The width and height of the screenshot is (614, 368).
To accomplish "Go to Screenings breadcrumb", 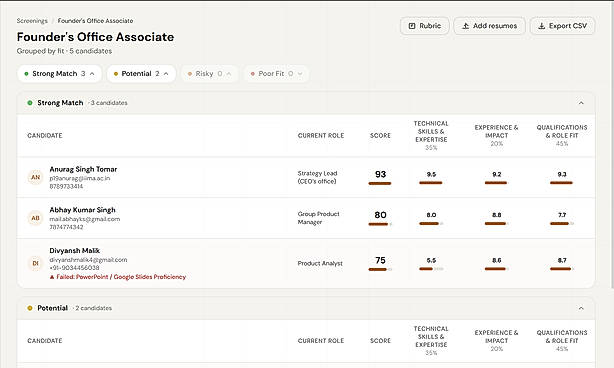I will tap(32, 21).
